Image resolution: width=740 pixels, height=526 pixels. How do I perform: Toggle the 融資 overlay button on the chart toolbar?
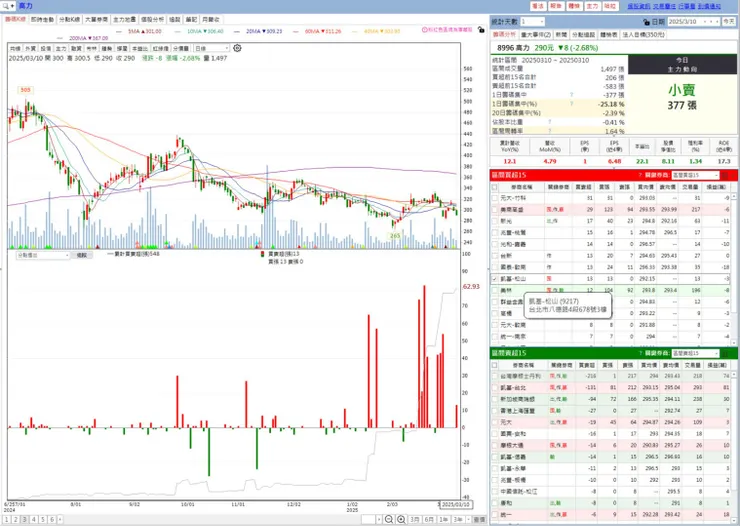76,48
